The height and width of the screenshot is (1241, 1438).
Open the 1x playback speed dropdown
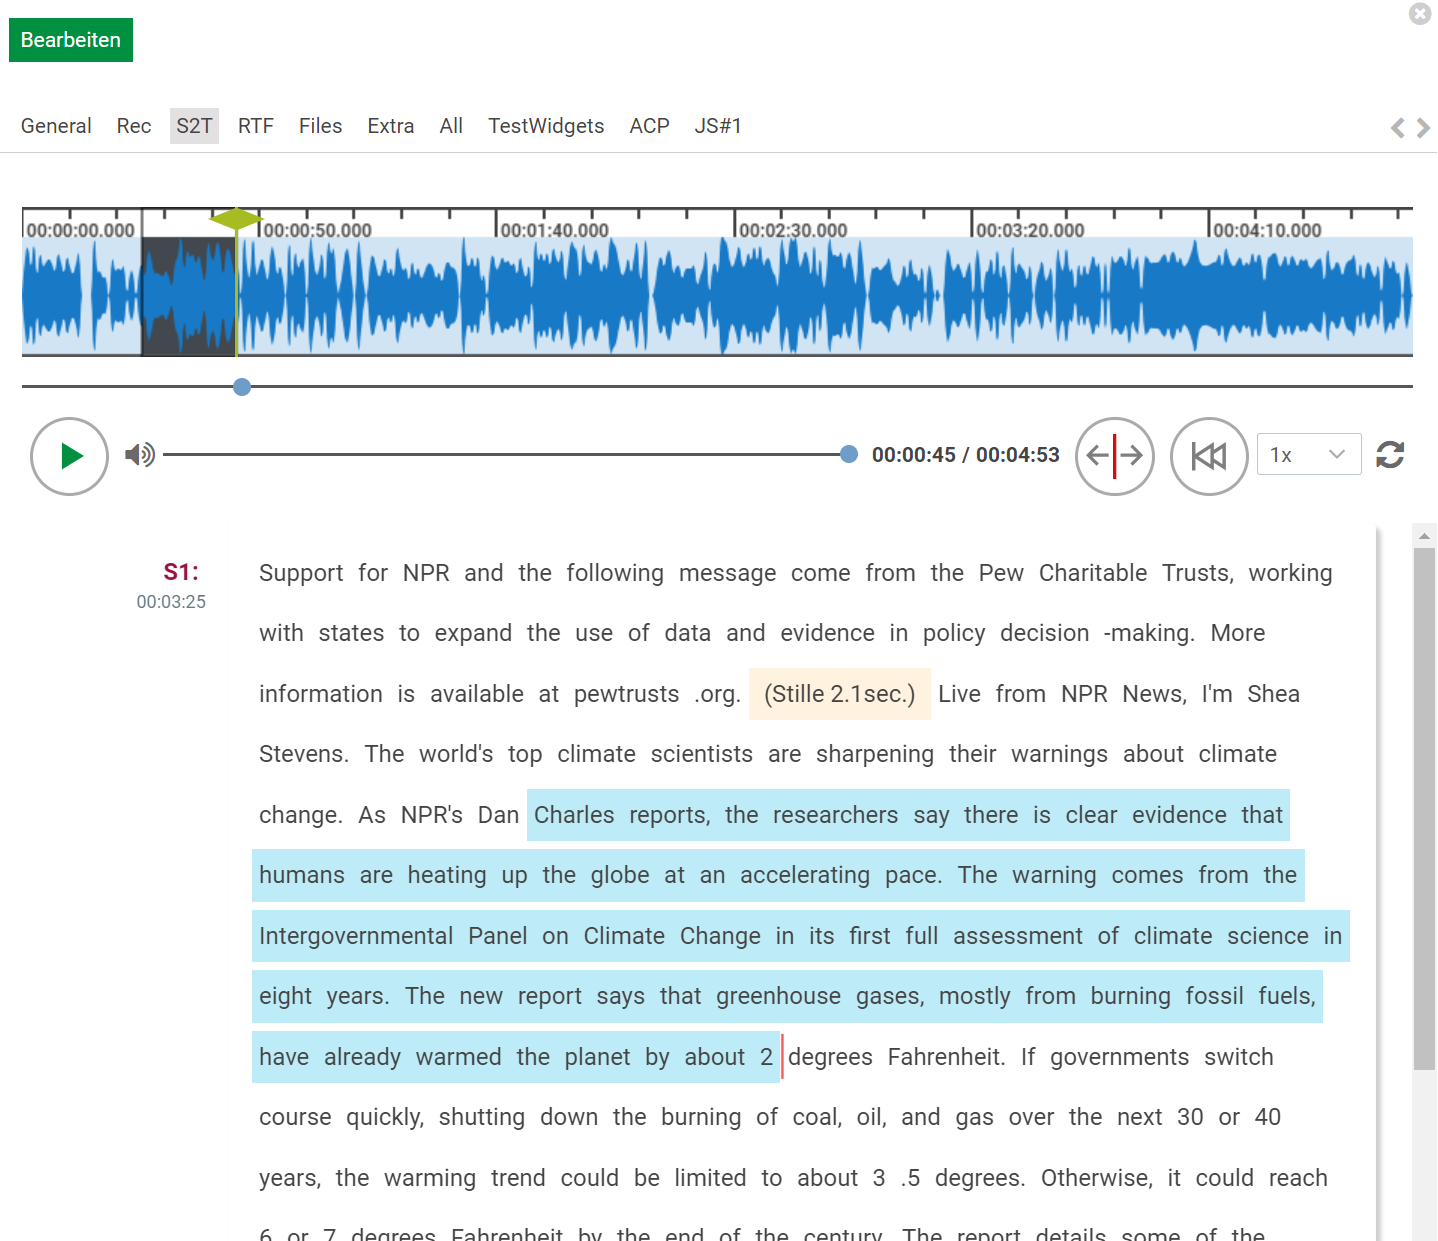coord(1308,455)
